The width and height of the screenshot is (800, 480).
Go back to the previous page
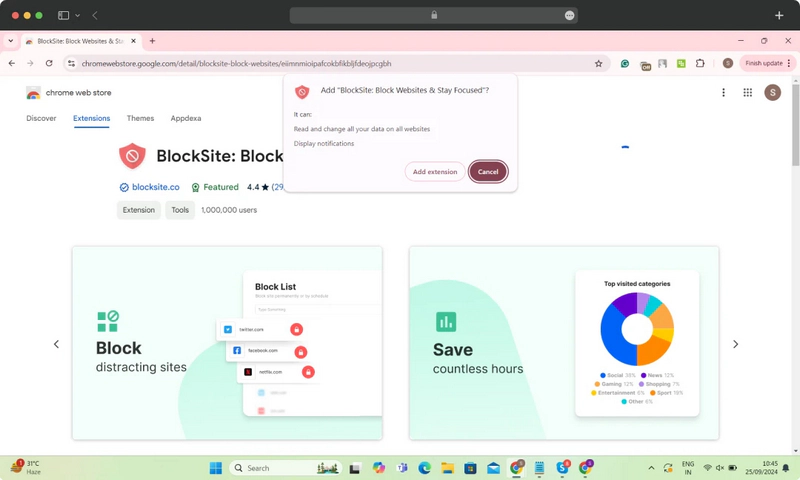[x=12, y=63]
